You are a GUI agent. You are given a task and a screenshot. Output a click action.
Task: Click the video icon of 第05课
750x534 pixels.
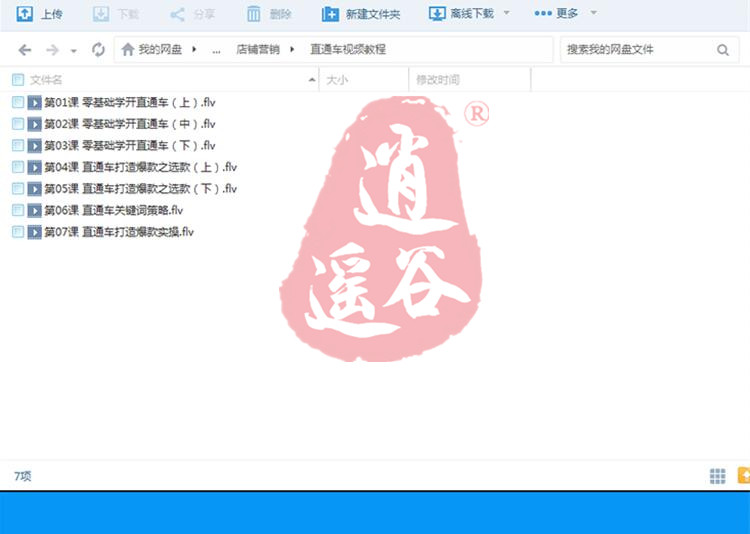click(34, 189)
